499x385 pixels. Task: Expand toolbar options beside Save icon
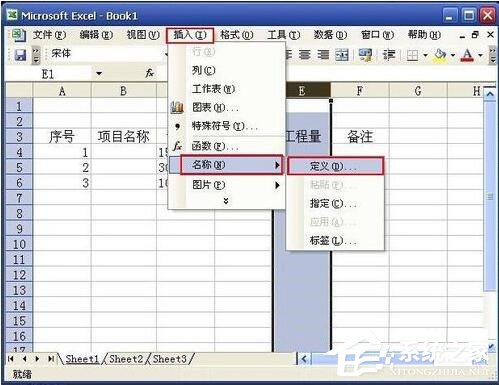point(36,55)
